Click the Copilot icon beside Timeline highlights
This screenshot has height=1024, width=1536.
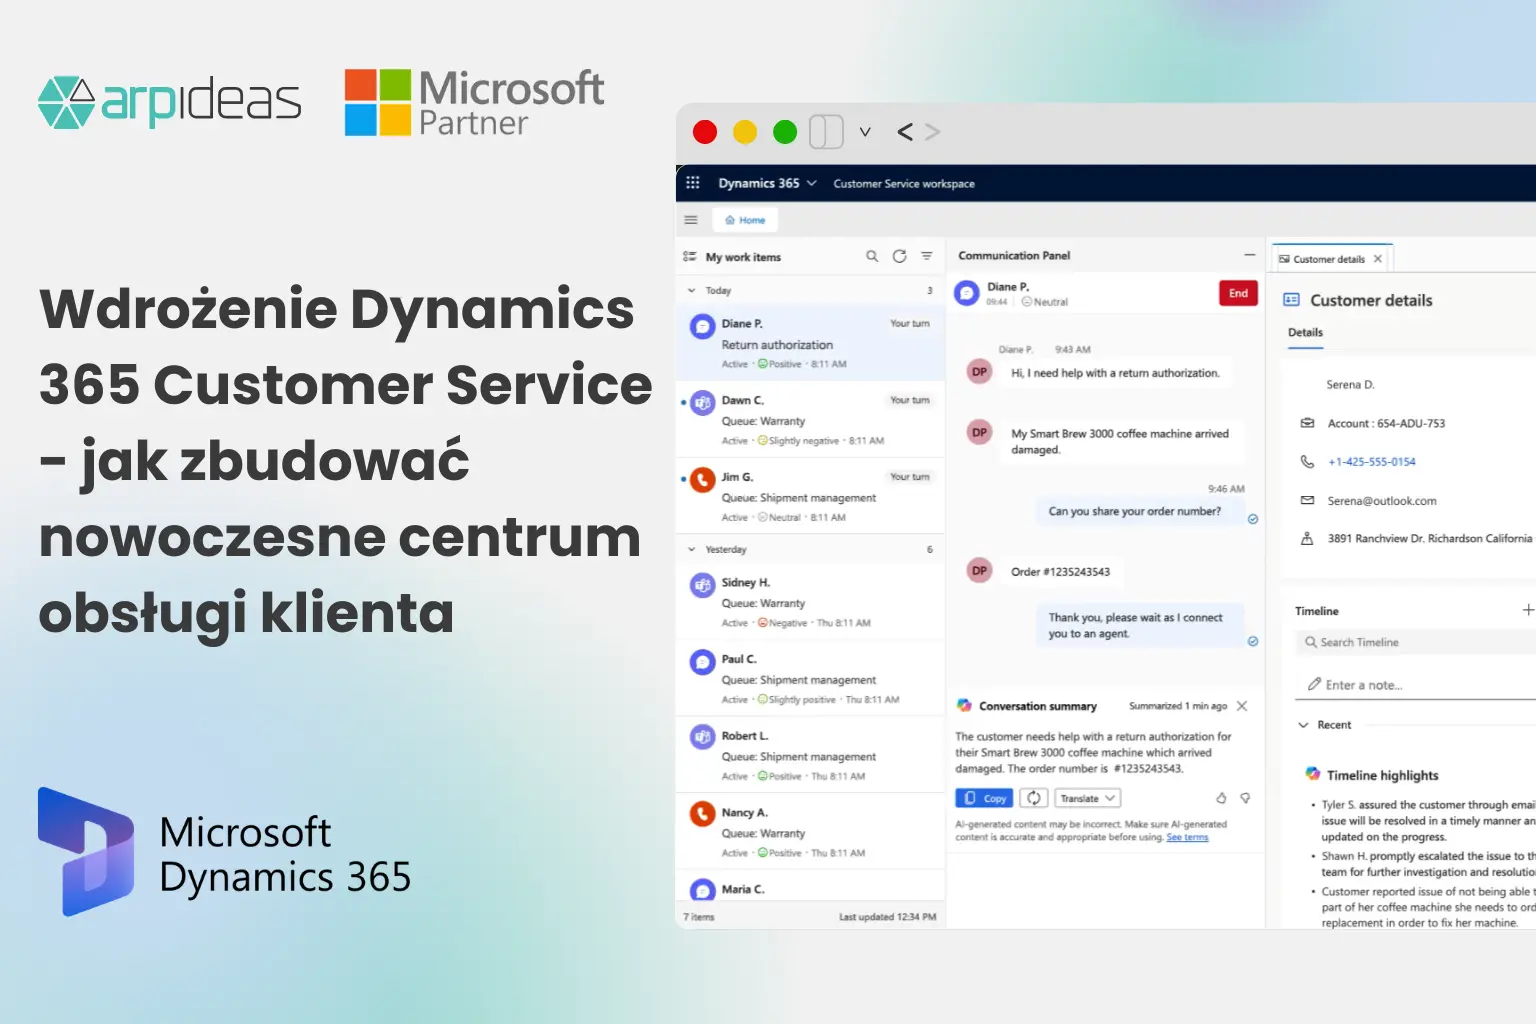coord(1312,773)
